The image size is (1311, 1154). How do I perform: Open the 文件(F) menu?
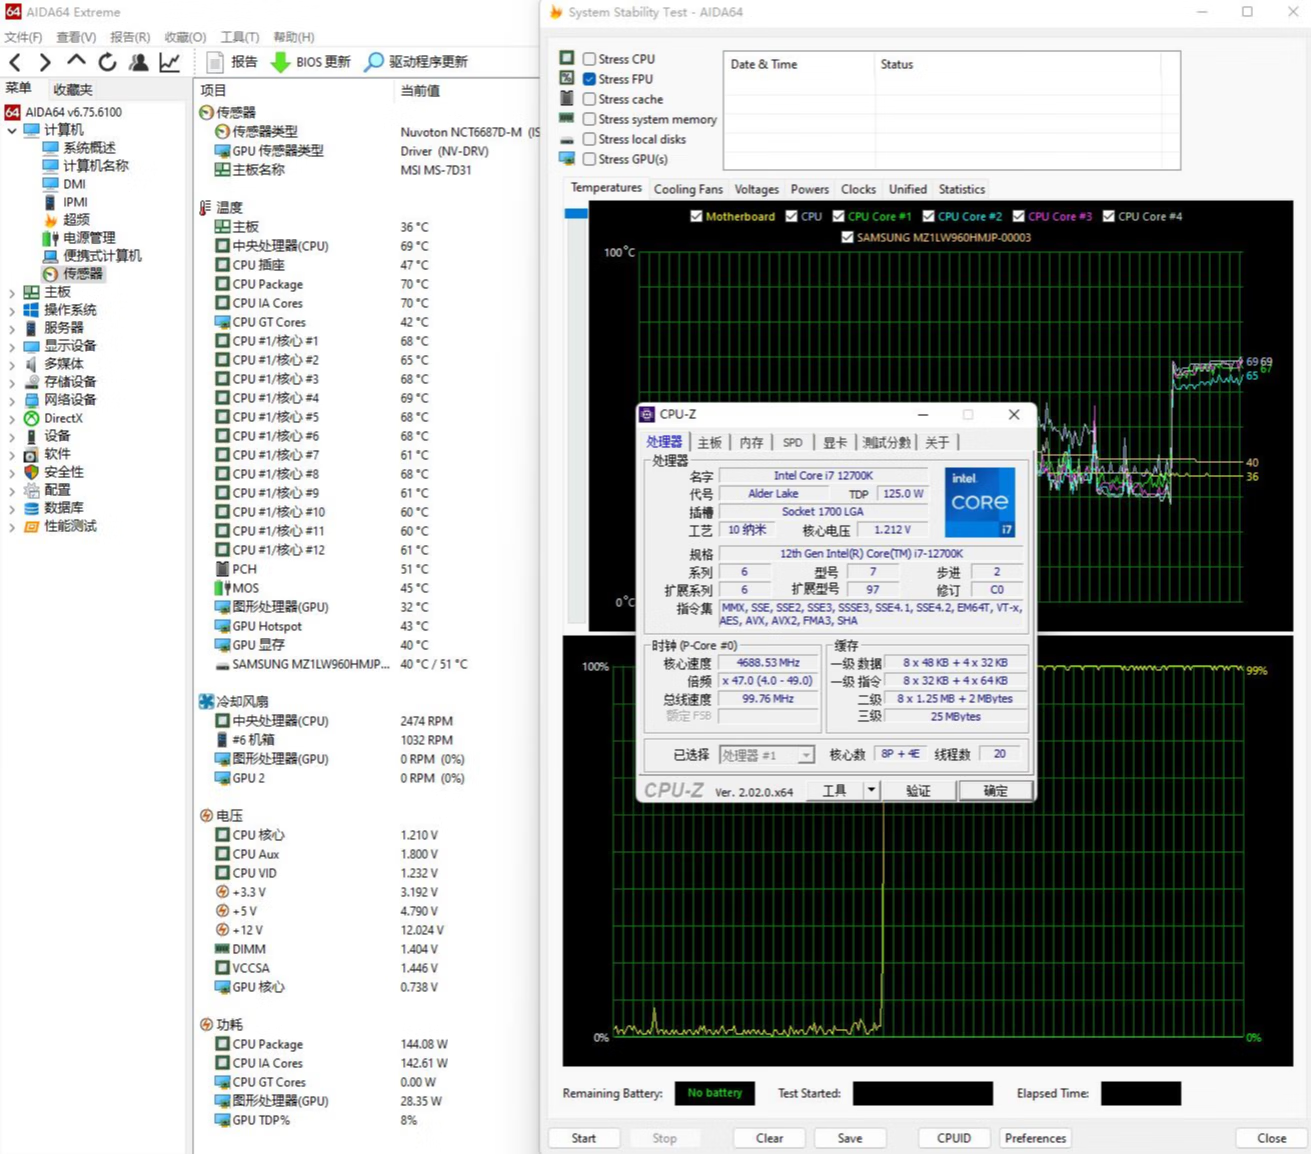click(23, 37)
